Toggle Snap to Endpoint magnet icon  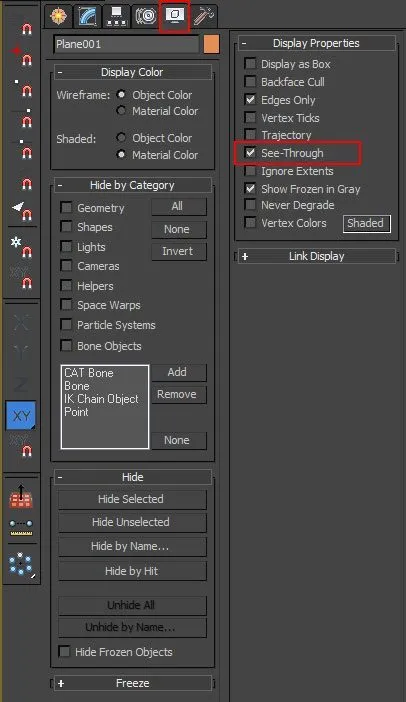[x=23, y=119]
